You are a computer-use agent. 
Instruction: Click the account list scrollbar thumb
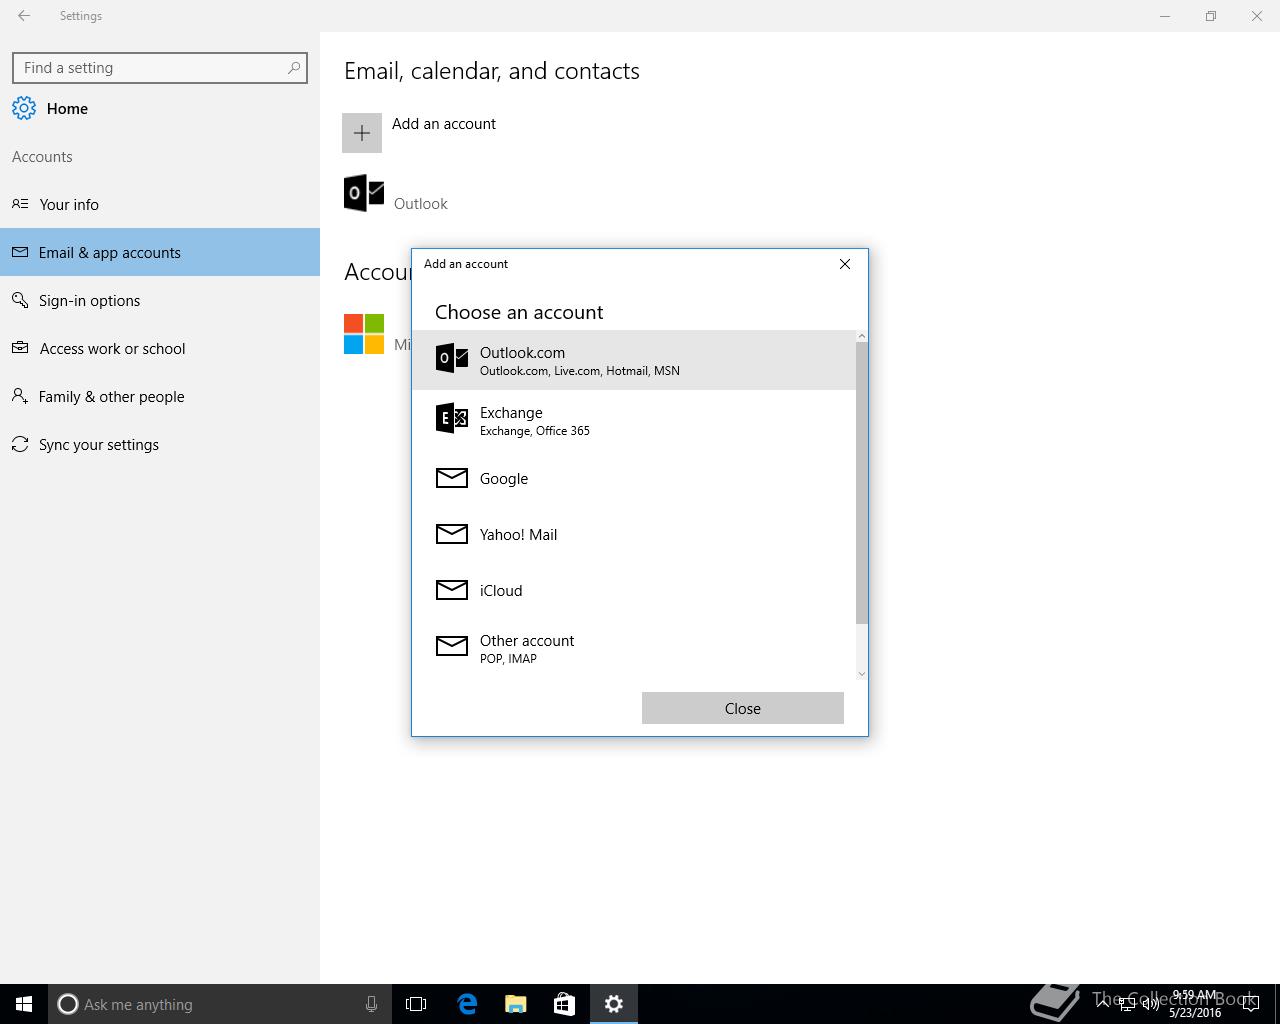[862, 483]
